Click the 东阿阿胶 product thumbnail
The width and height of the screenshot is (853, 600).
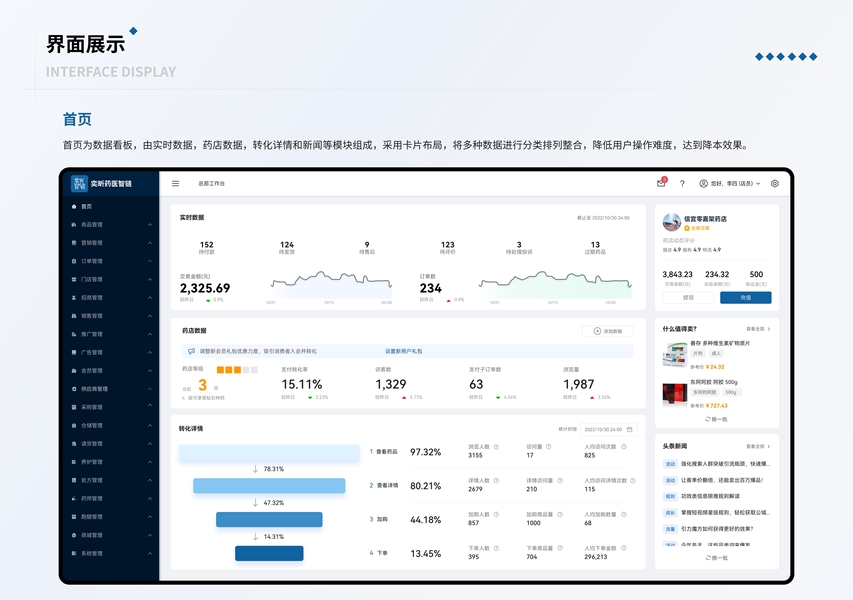pyautogui.click(x=675, y=394)
